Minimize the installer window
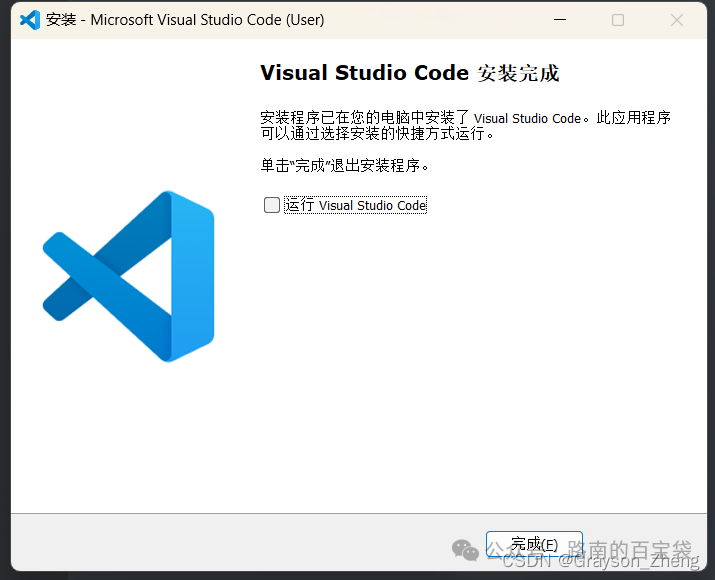 (560, 20)
